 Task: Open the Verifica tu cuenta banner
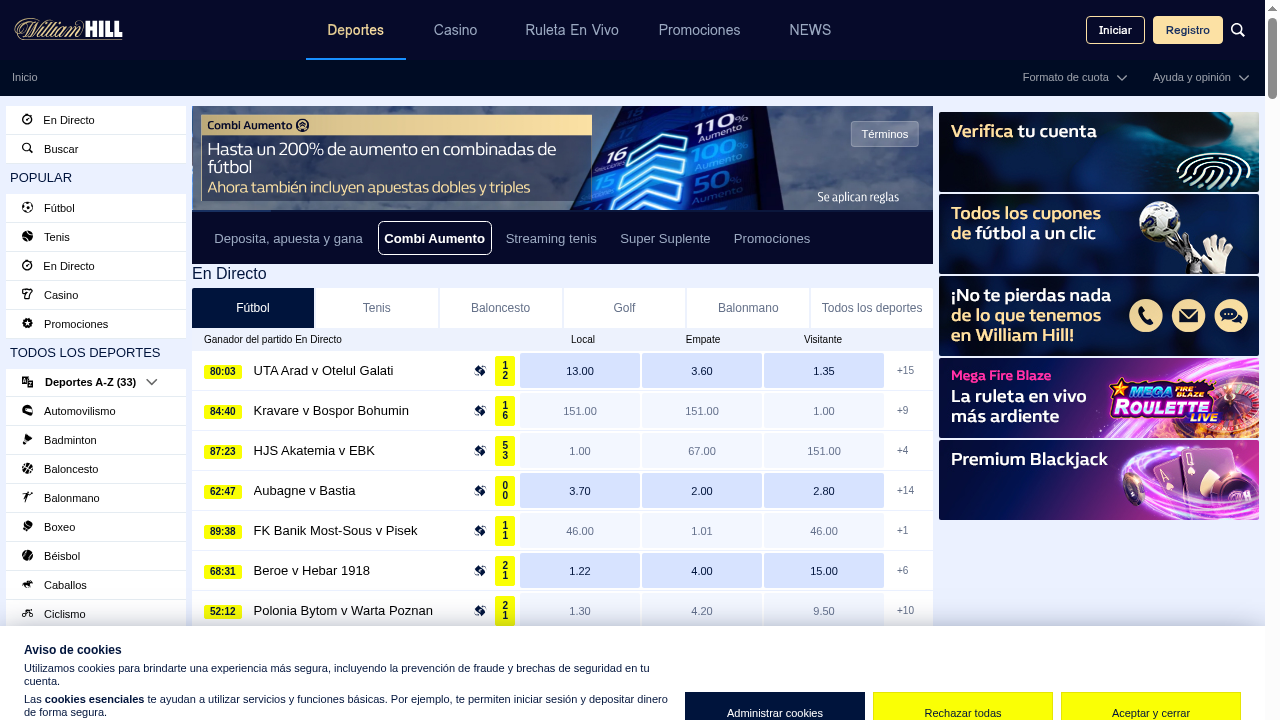click(1099, 152)
